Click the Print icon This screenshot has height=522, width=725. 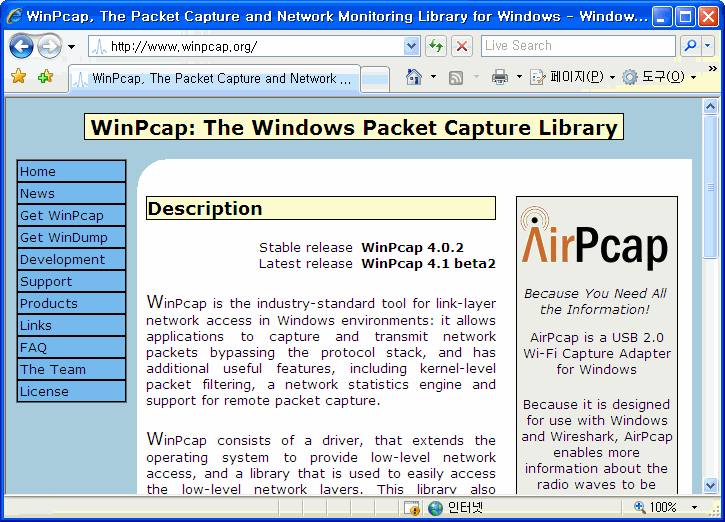point(500,77)
